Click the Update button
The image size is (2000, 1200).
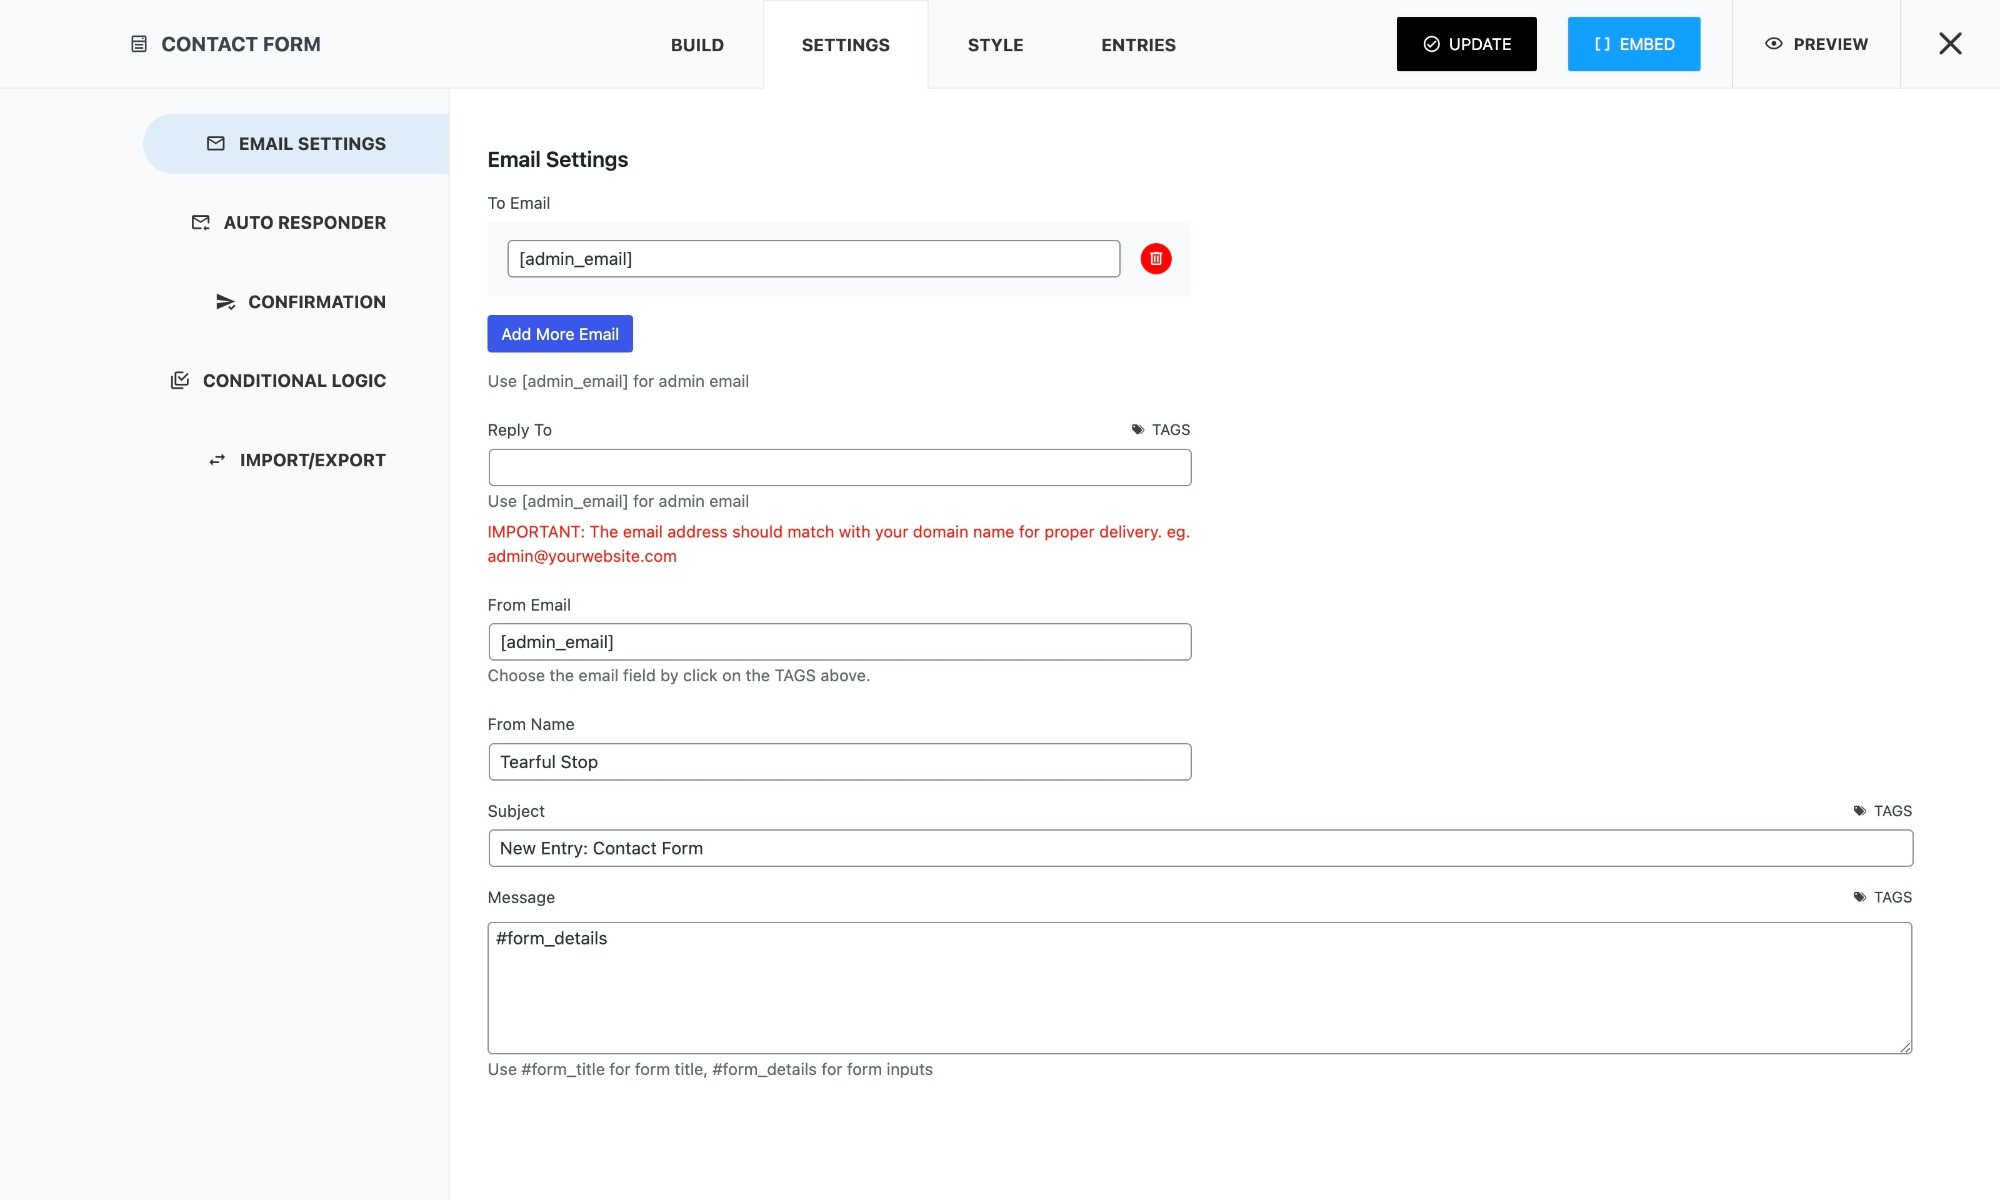point(1466,44)
